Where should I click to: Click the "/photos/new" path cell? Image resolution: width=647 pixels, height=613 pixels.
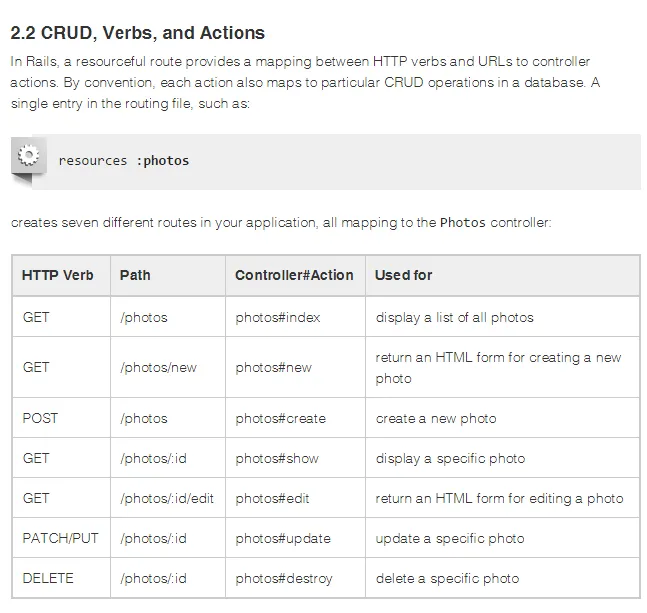pyautogui.click(x=158, y=367)
